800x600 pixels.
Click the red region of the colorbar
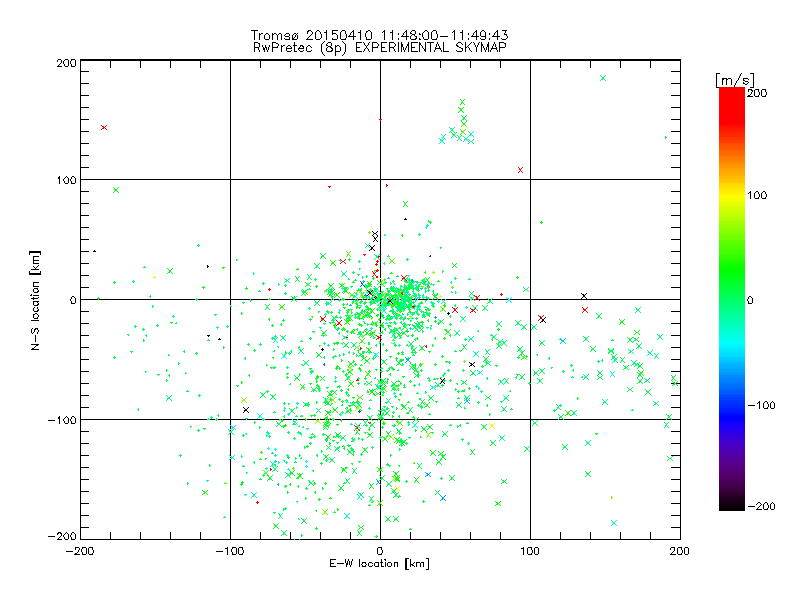pos(732,107)
